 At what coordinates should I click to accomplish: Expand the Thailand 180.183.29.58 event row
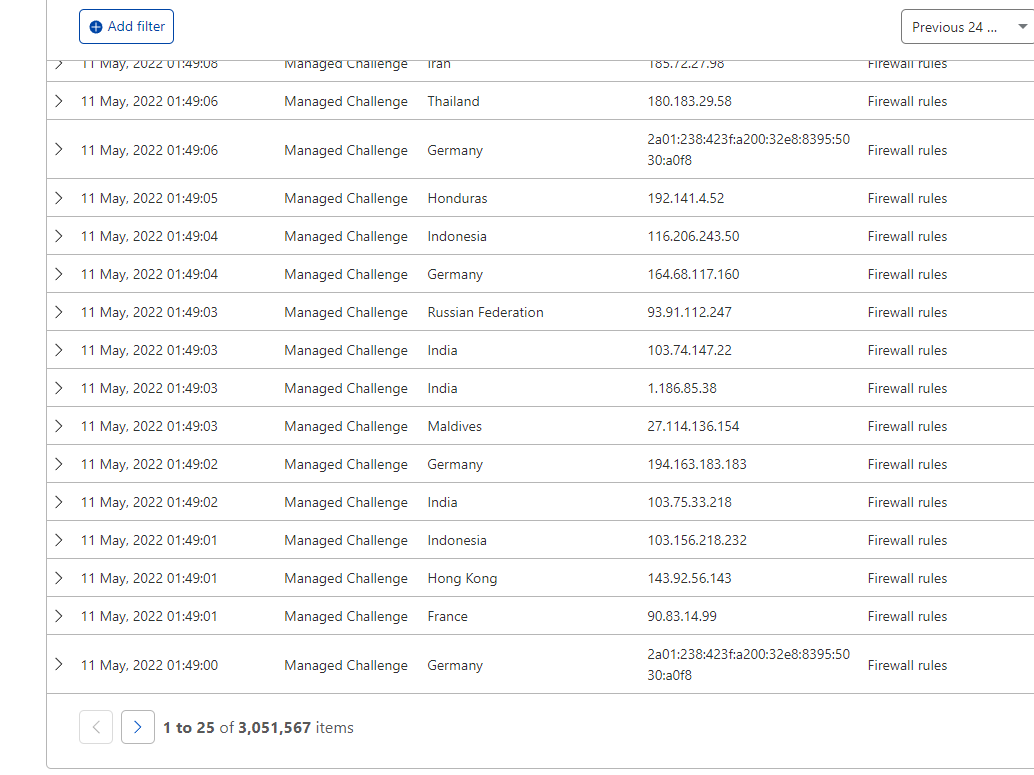(59, 101)
